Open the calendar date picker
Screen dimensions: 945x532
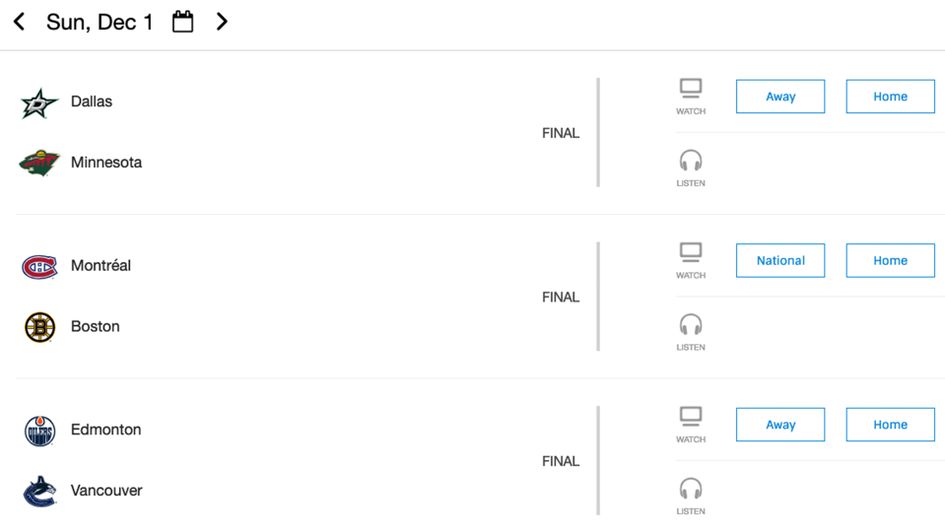[x=183, y=21]
